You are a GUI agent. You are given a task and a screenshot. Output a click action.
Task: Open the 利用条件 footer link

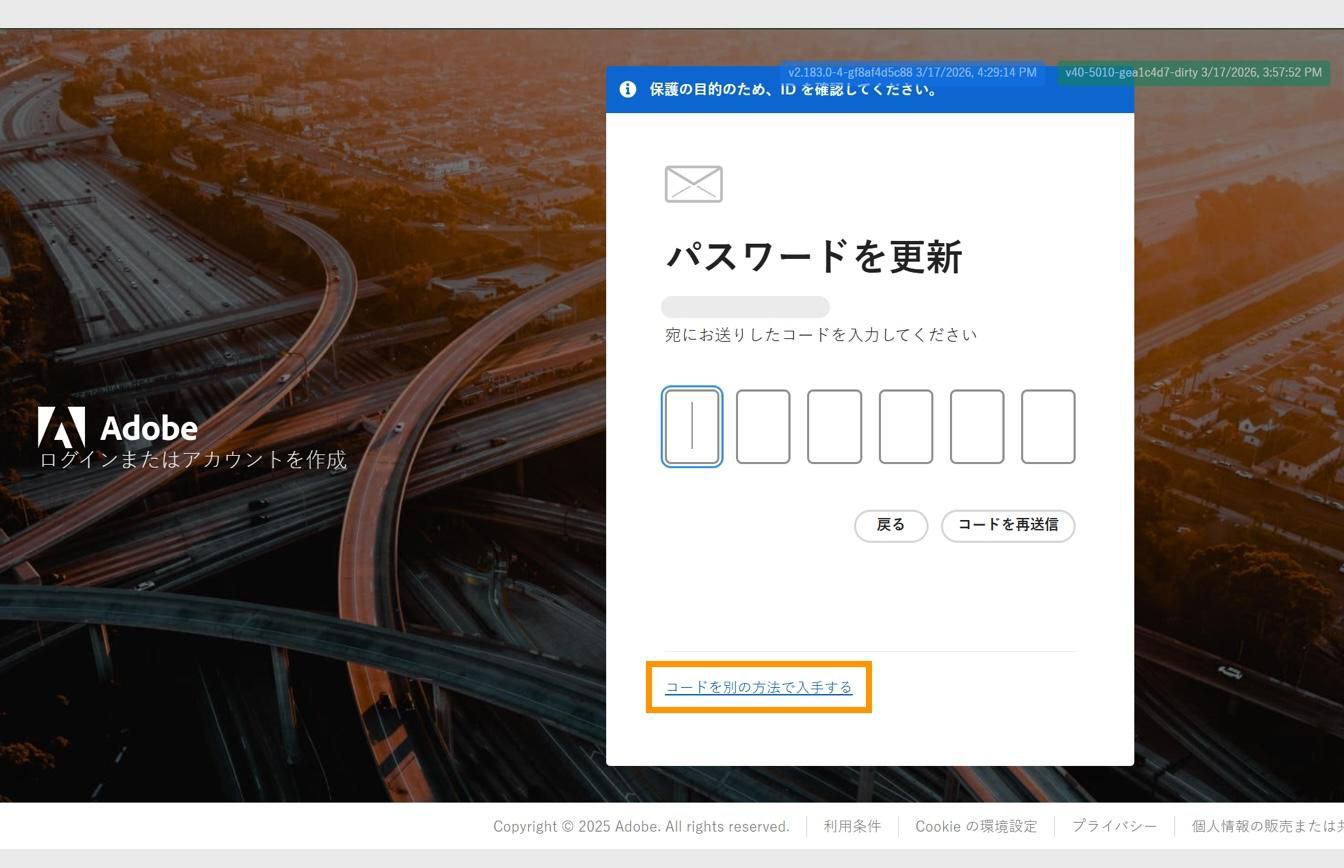tap(852, 826)
